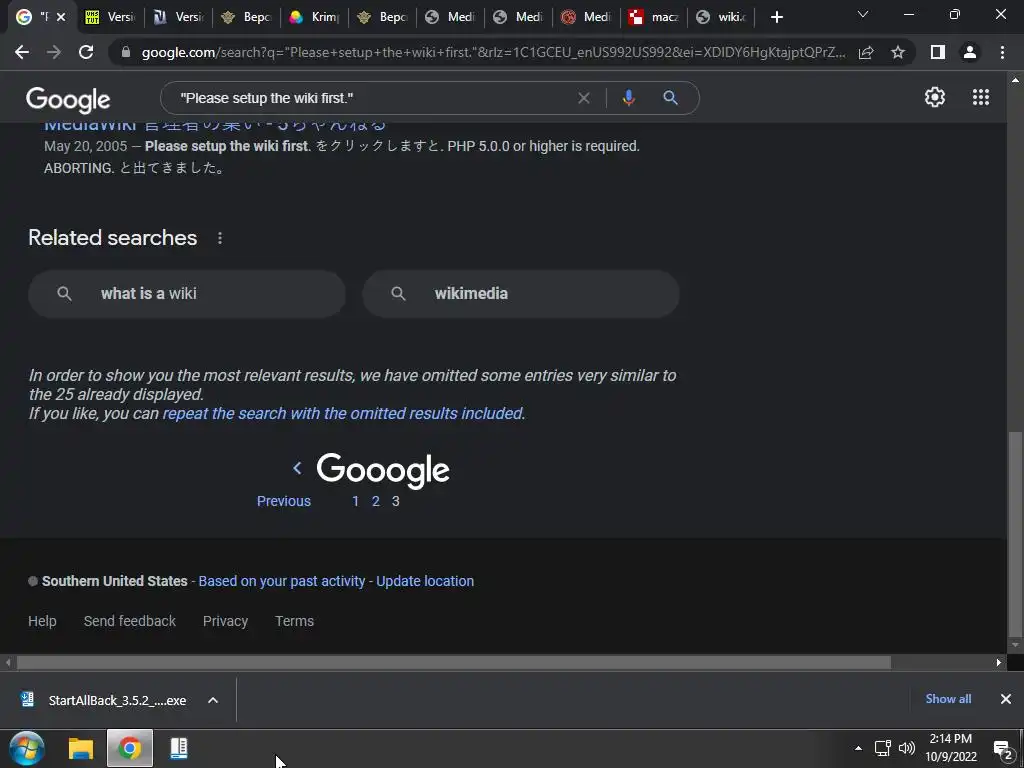Go back using browser back arrow
This screenshot has height=768, width=1024.
[x=22, y=52]
